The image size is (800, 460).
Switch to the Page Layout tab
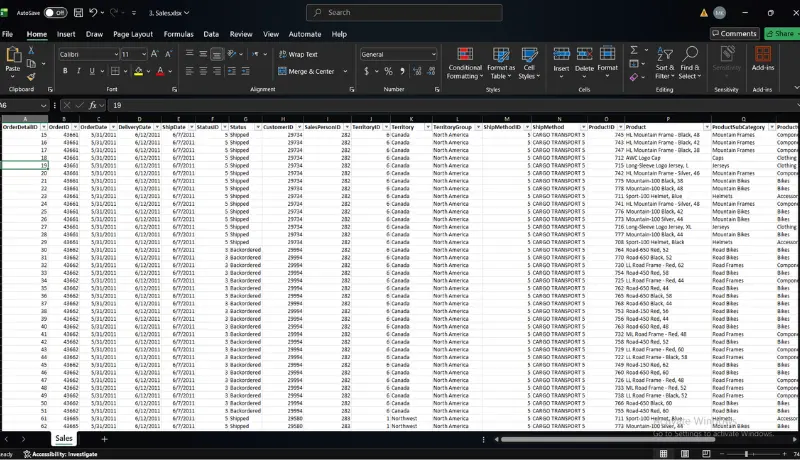tap(133, 34)
